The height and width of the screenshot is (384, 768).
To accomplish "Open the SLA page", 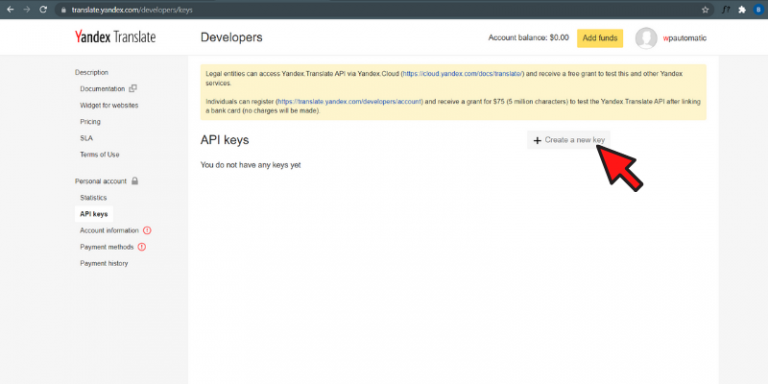I will (x=86, y=138).
